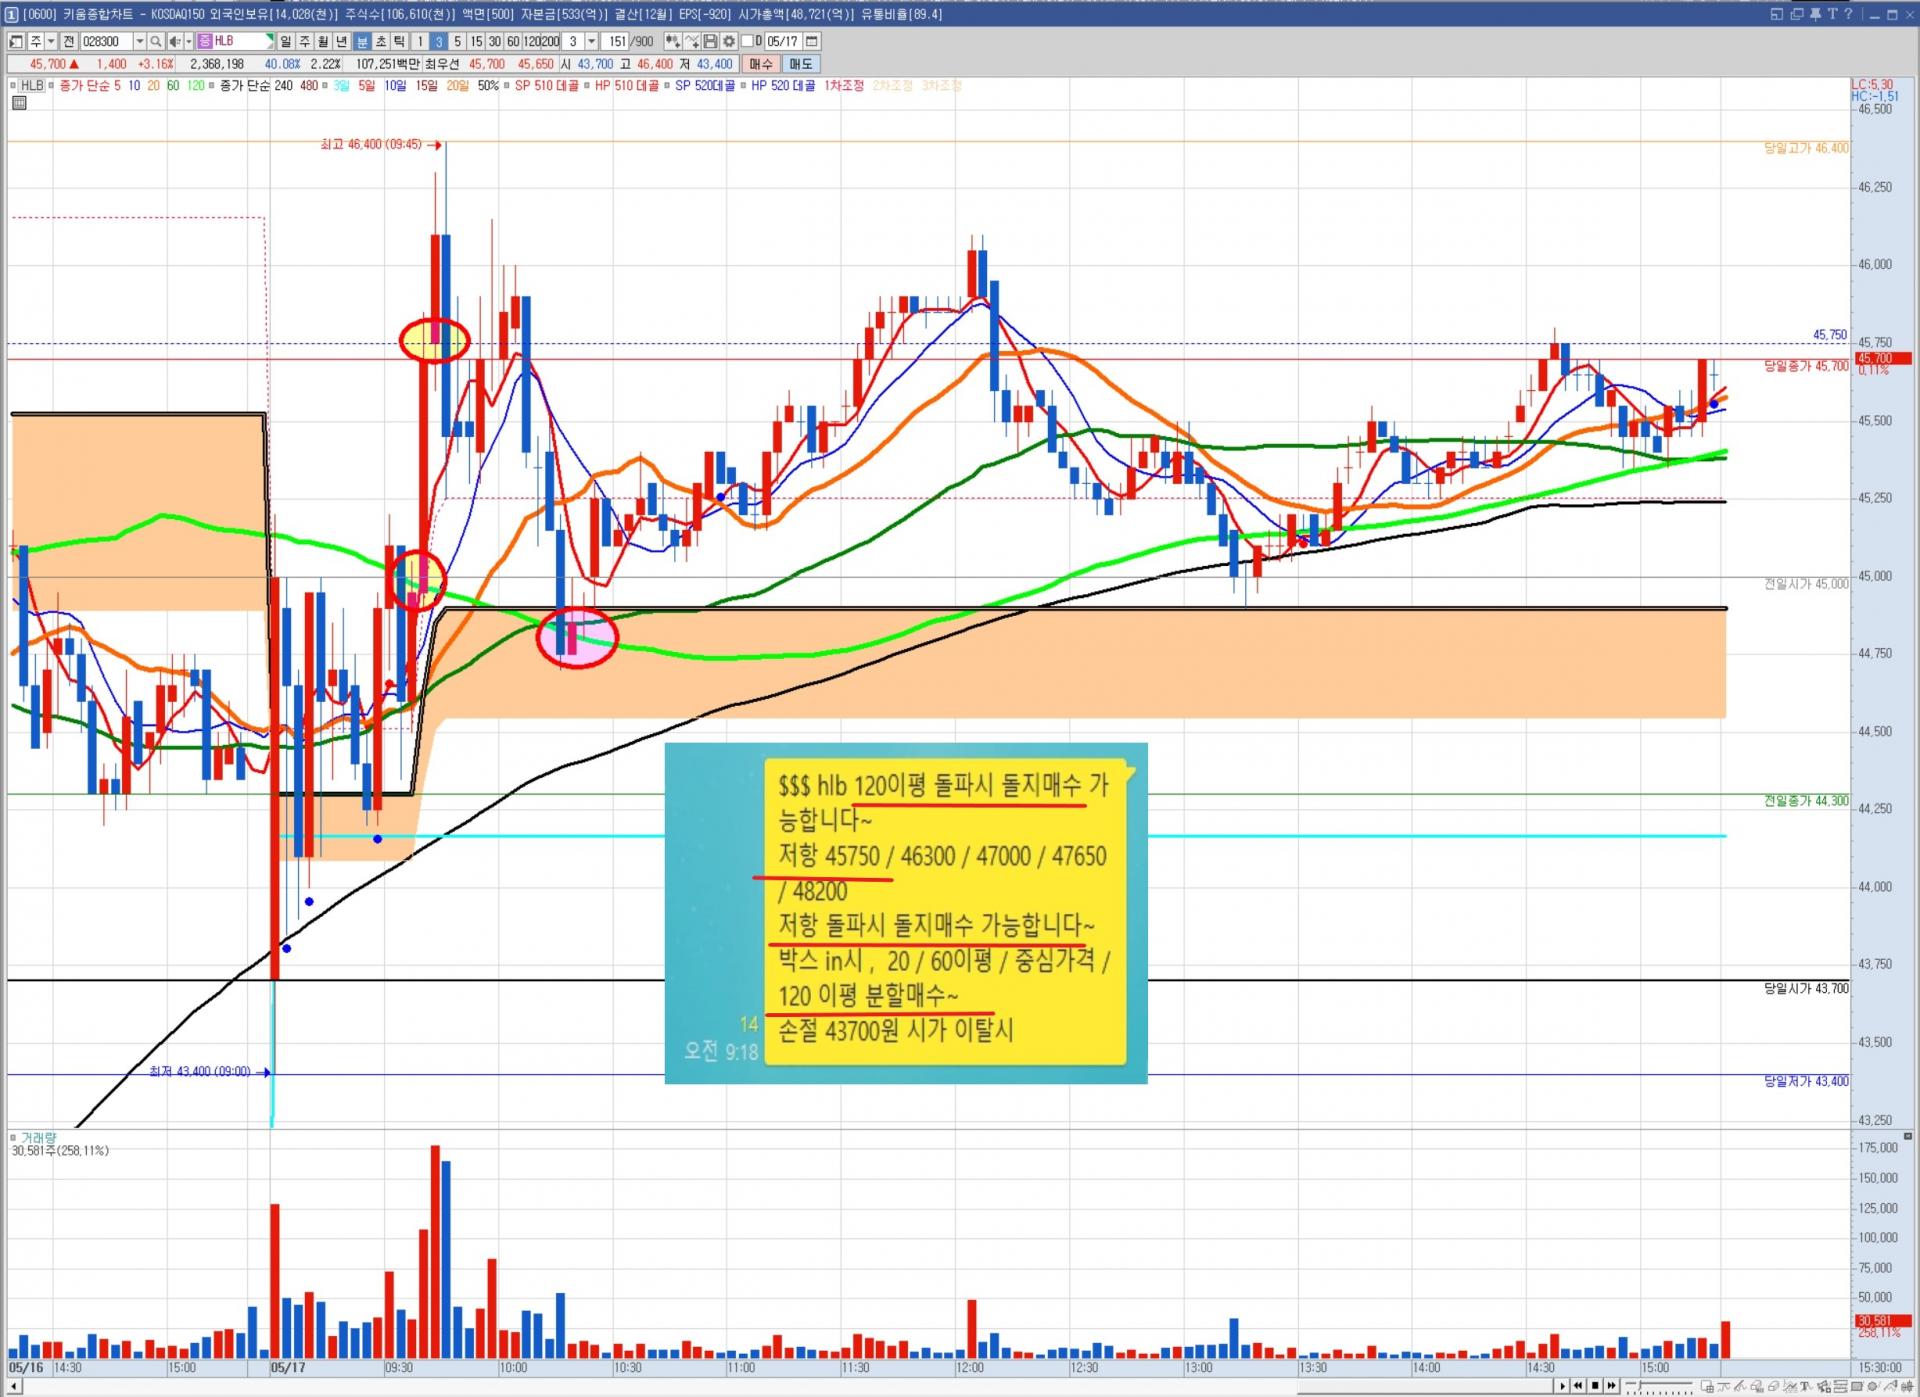Open the calendar date picker icon

coord(812,41)
